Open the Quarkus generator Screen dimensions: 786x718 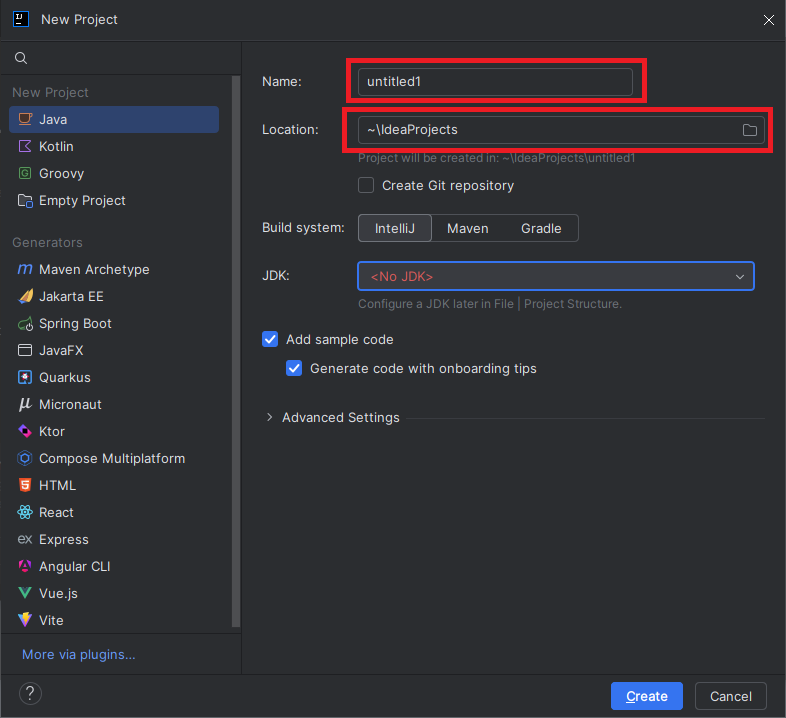point(114,378)
